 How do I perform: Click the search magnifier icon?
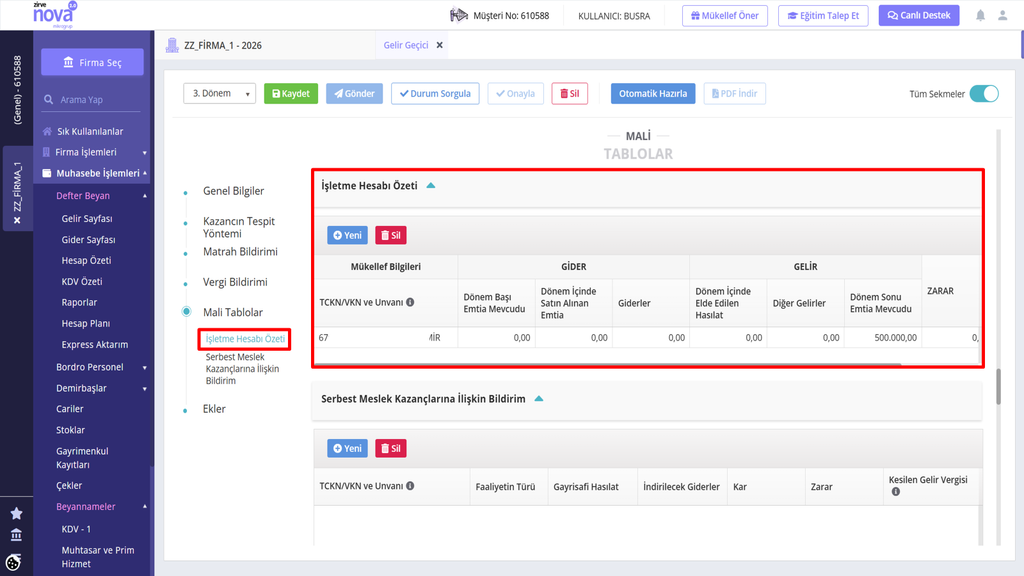(x=49, y=100)
